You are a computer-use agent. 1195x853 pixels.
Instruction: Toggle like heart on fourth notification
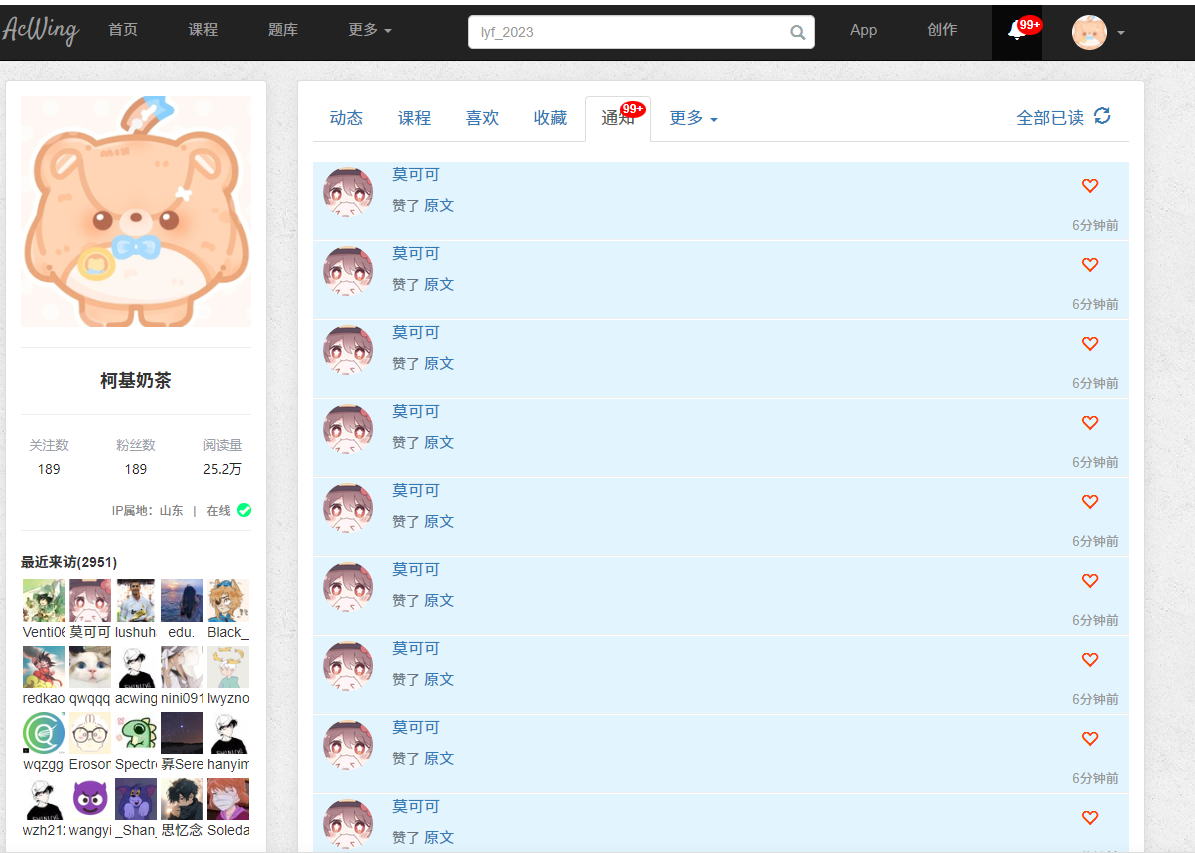coord(1090,423)
